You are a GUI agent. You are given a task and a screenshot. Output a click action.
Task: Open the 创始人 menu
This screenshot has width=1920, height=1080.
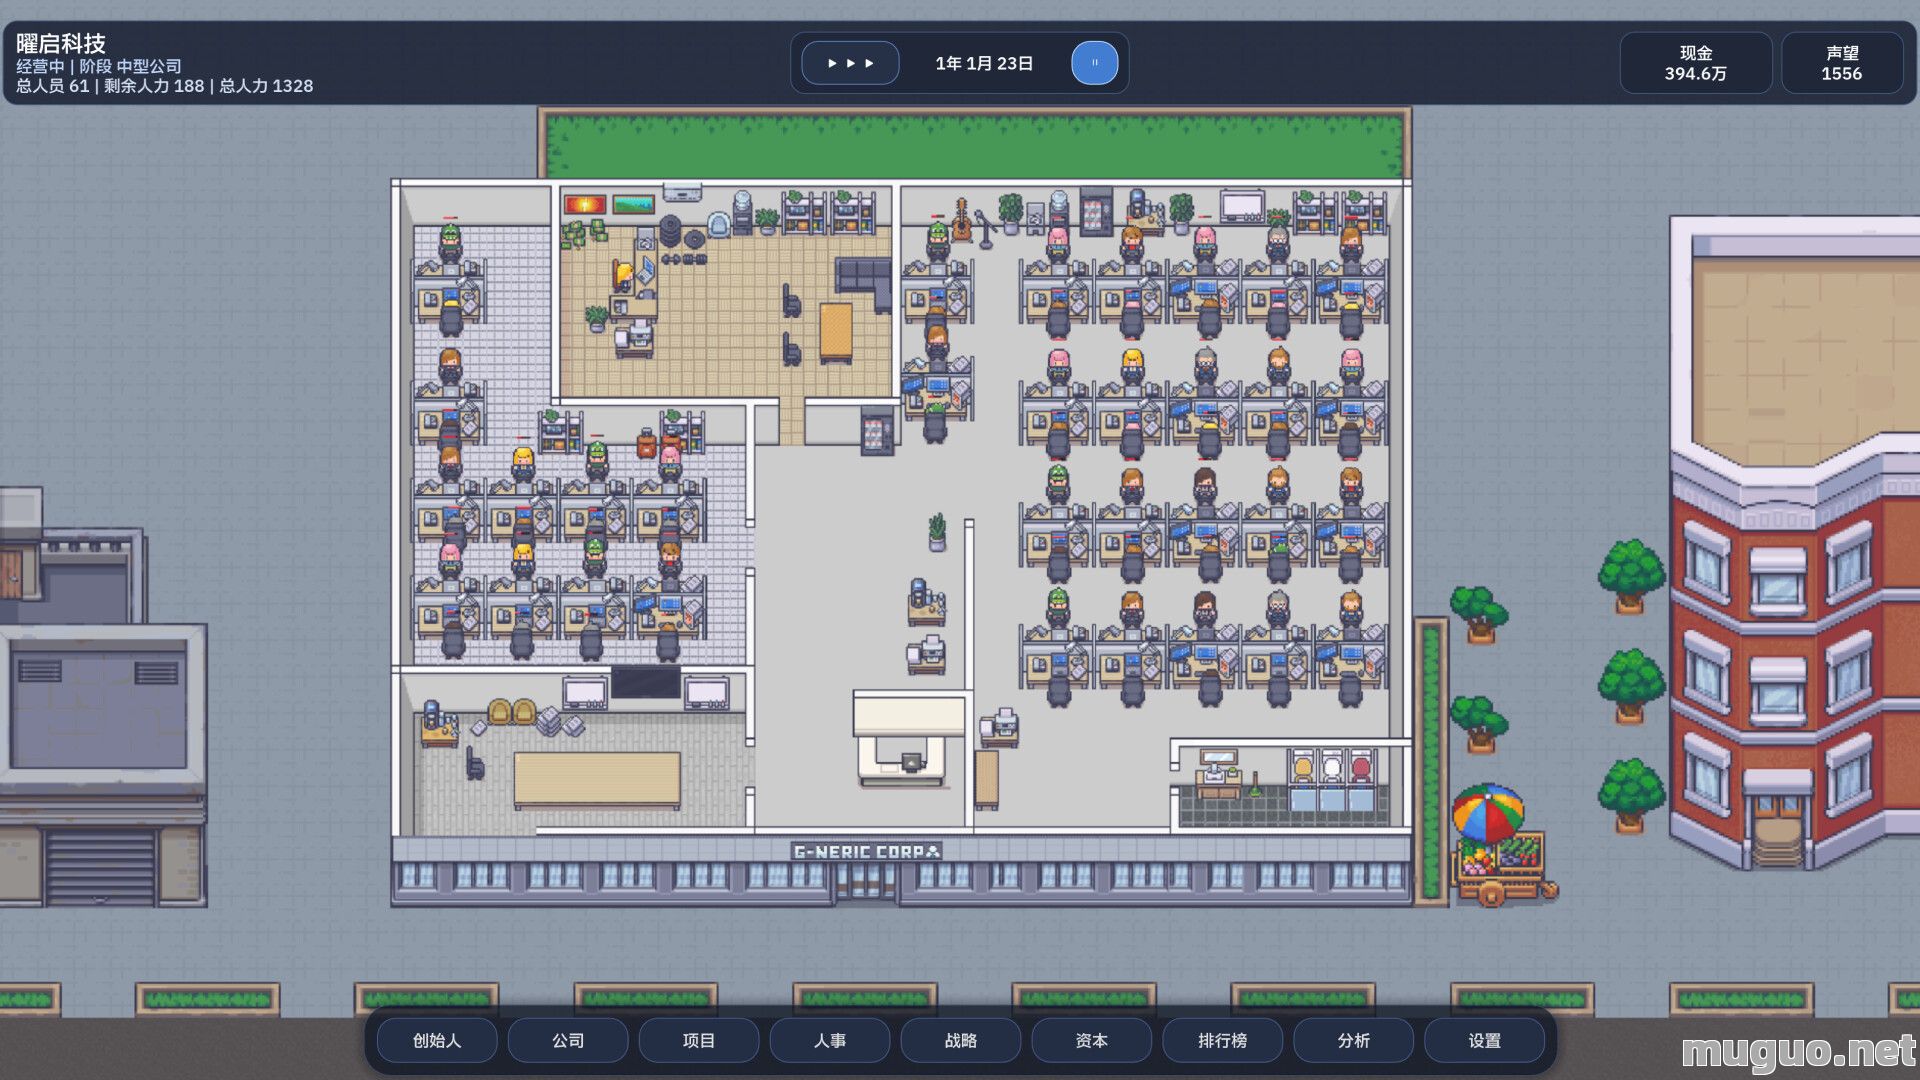437,1041
